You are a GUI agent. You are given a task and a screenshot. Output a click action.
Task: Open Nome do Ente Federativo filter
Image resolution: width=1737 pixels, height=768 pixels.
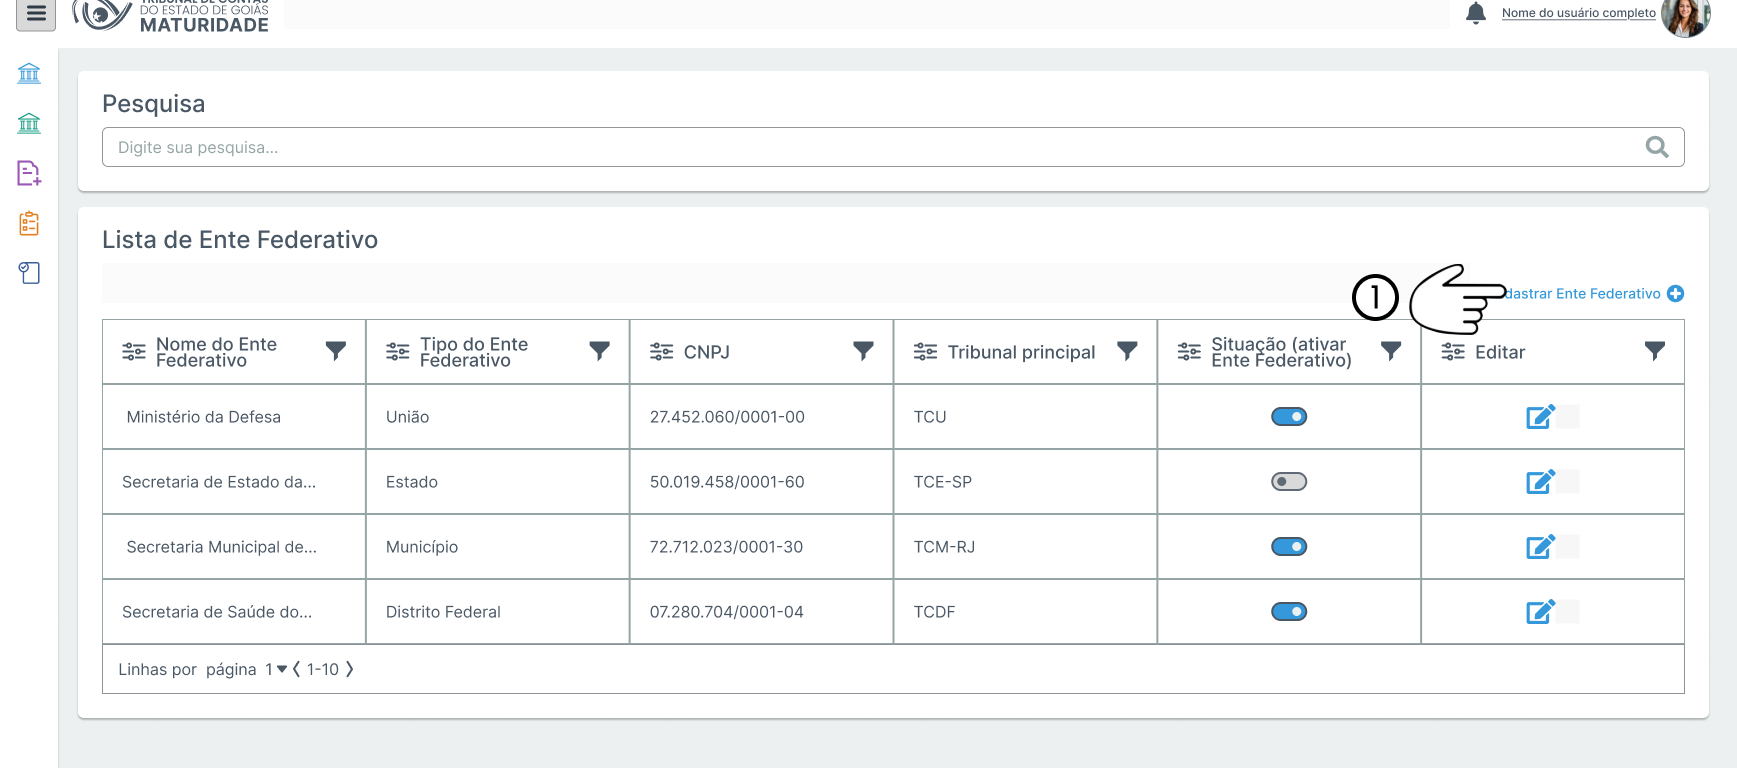point(336,351)
